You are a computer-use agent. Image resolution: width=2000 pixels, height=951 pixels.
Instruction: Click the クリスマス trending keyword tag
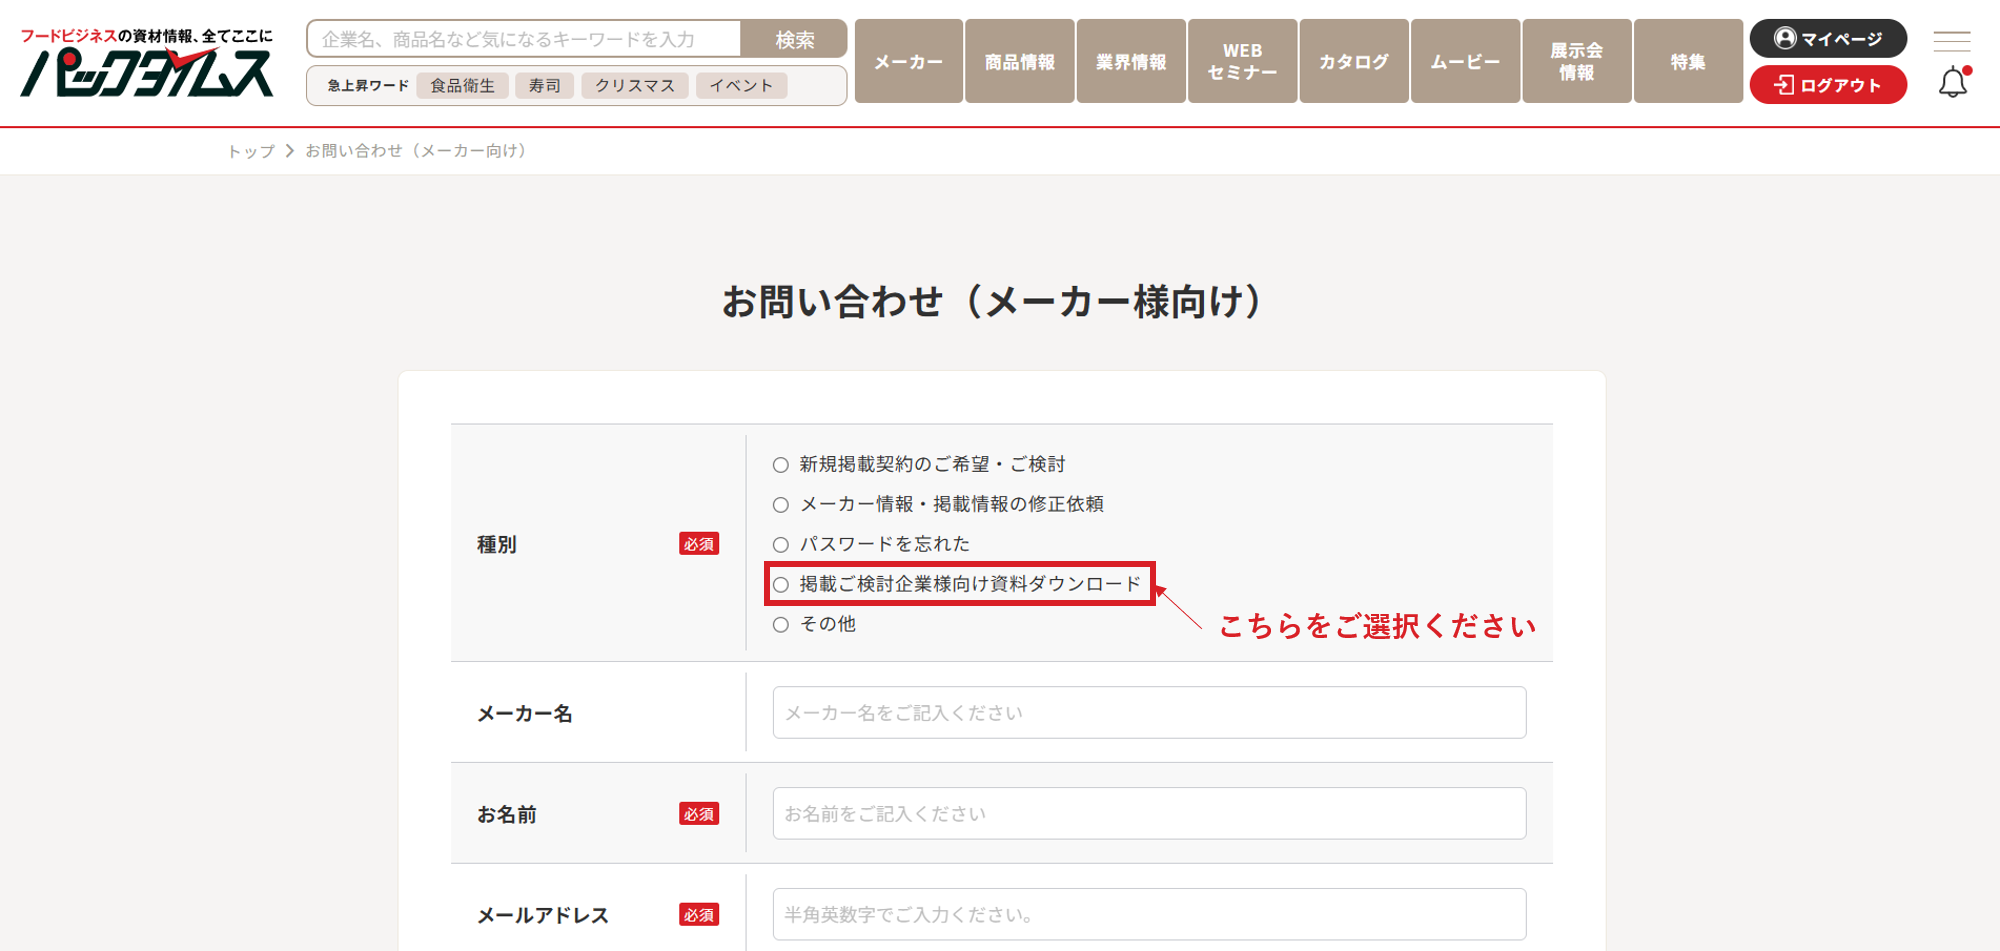point(634,86)
